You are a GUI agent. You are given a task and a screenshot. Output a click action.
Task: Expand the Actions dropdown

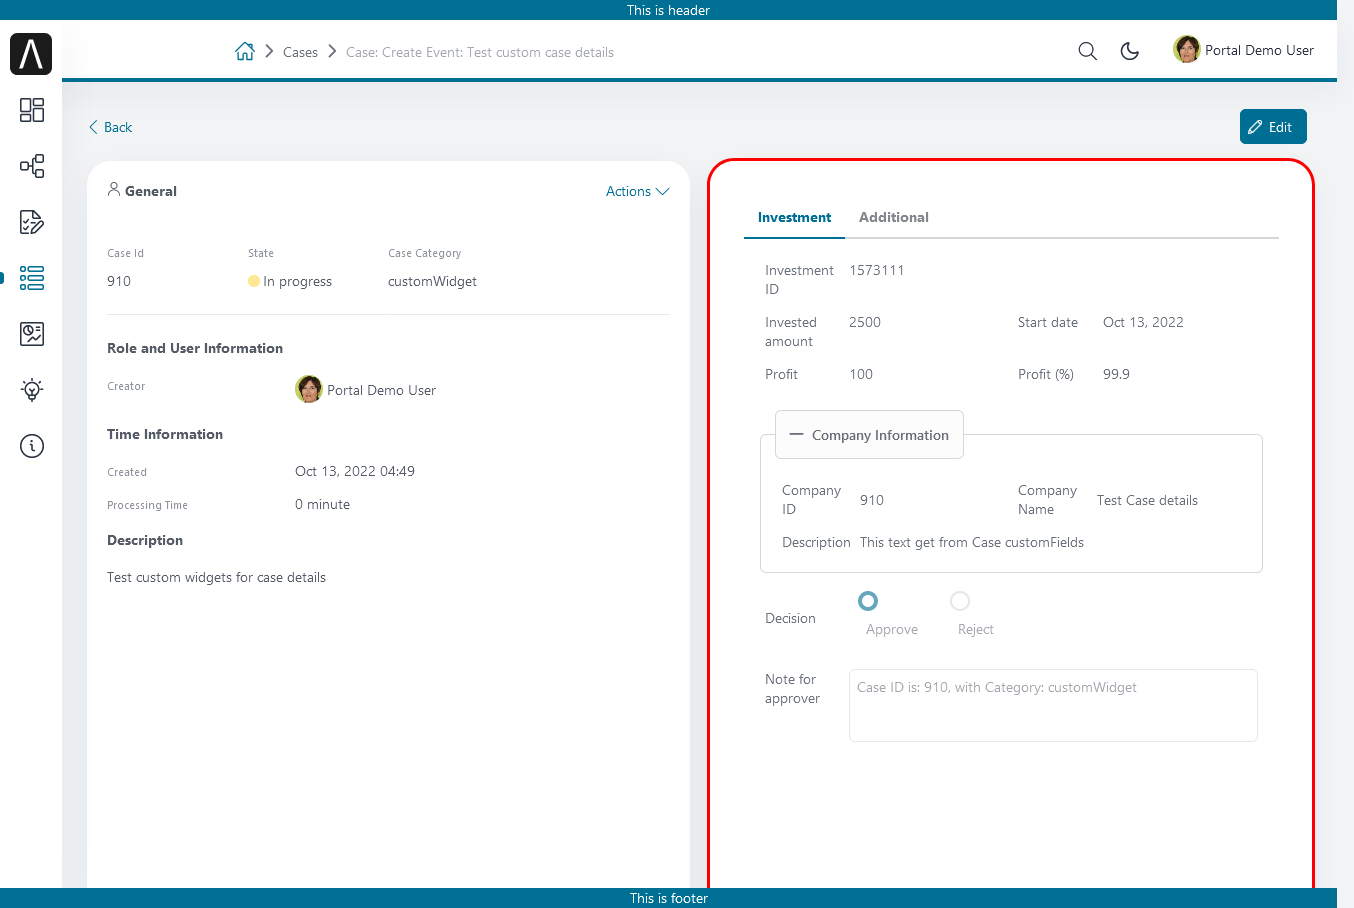coord(637,191)
